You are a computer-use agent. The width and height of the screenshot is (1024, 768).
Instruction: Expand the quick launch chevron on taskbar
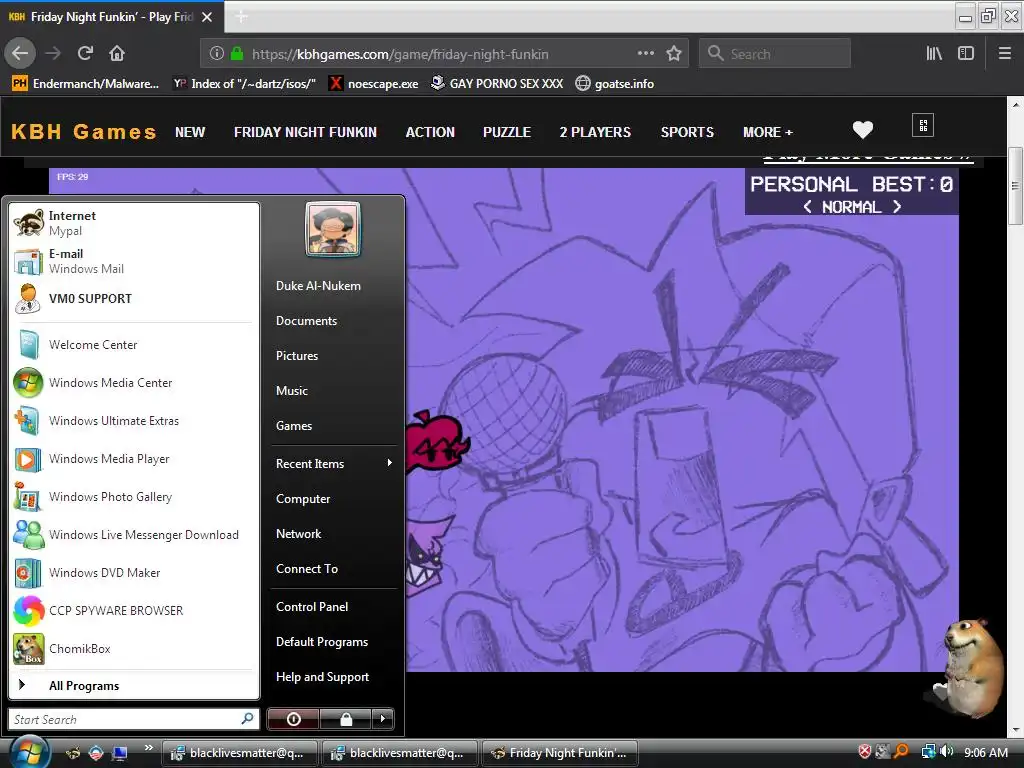tap(148, 748)
